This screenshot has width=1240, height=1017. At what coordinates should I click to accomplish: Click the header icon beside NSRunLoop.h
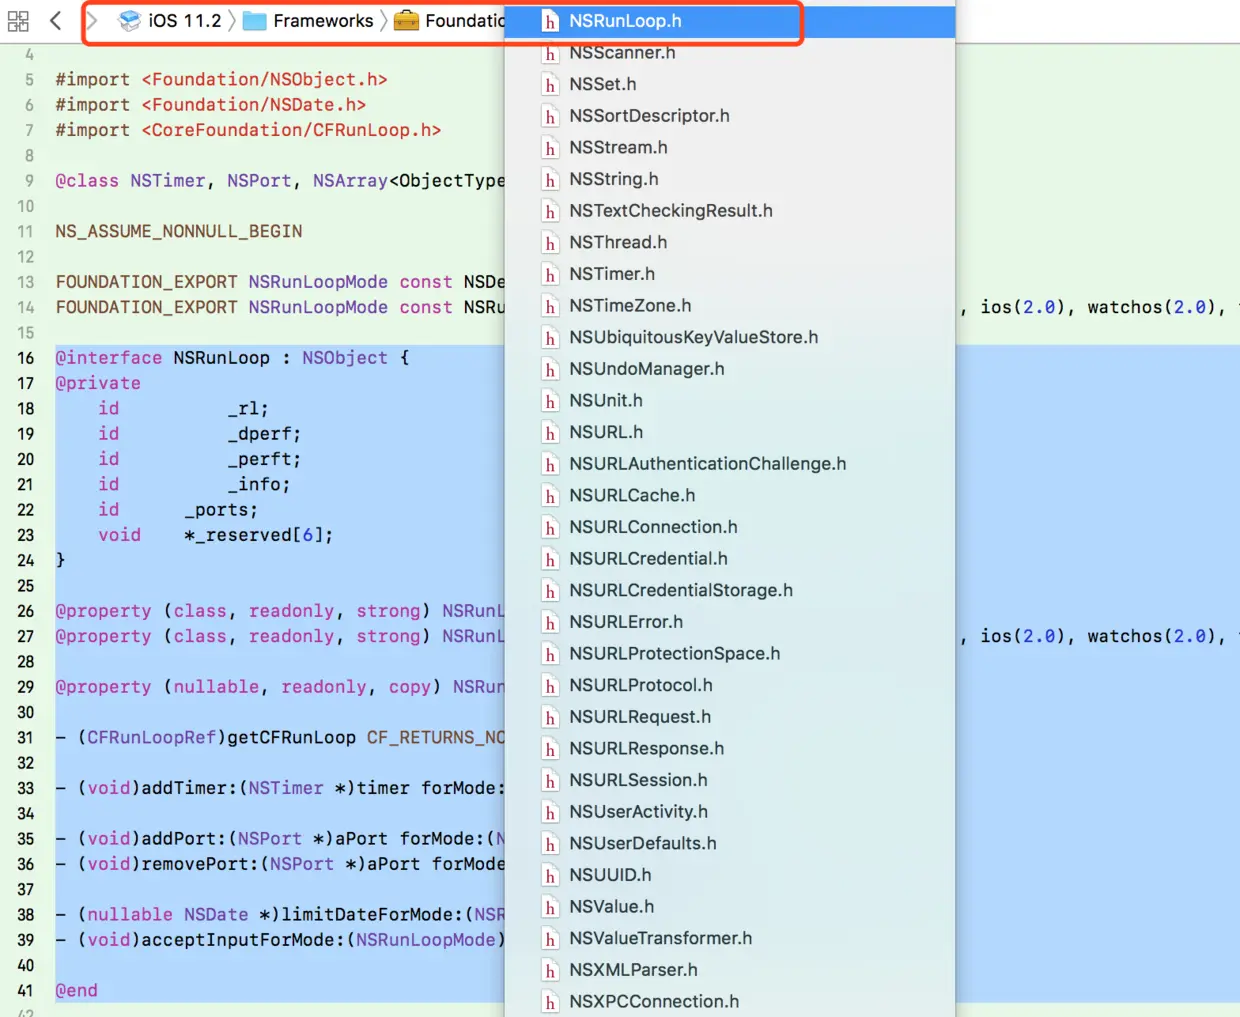click(x=550, y=21)
